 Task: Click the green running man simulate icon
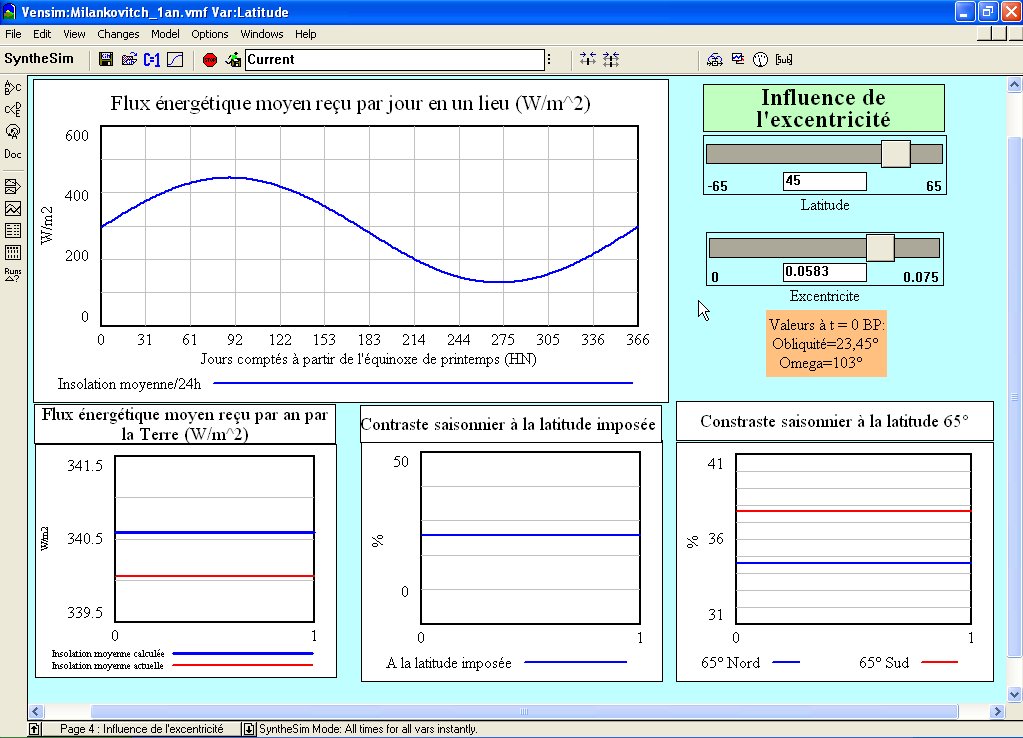[x=233, y=60]
